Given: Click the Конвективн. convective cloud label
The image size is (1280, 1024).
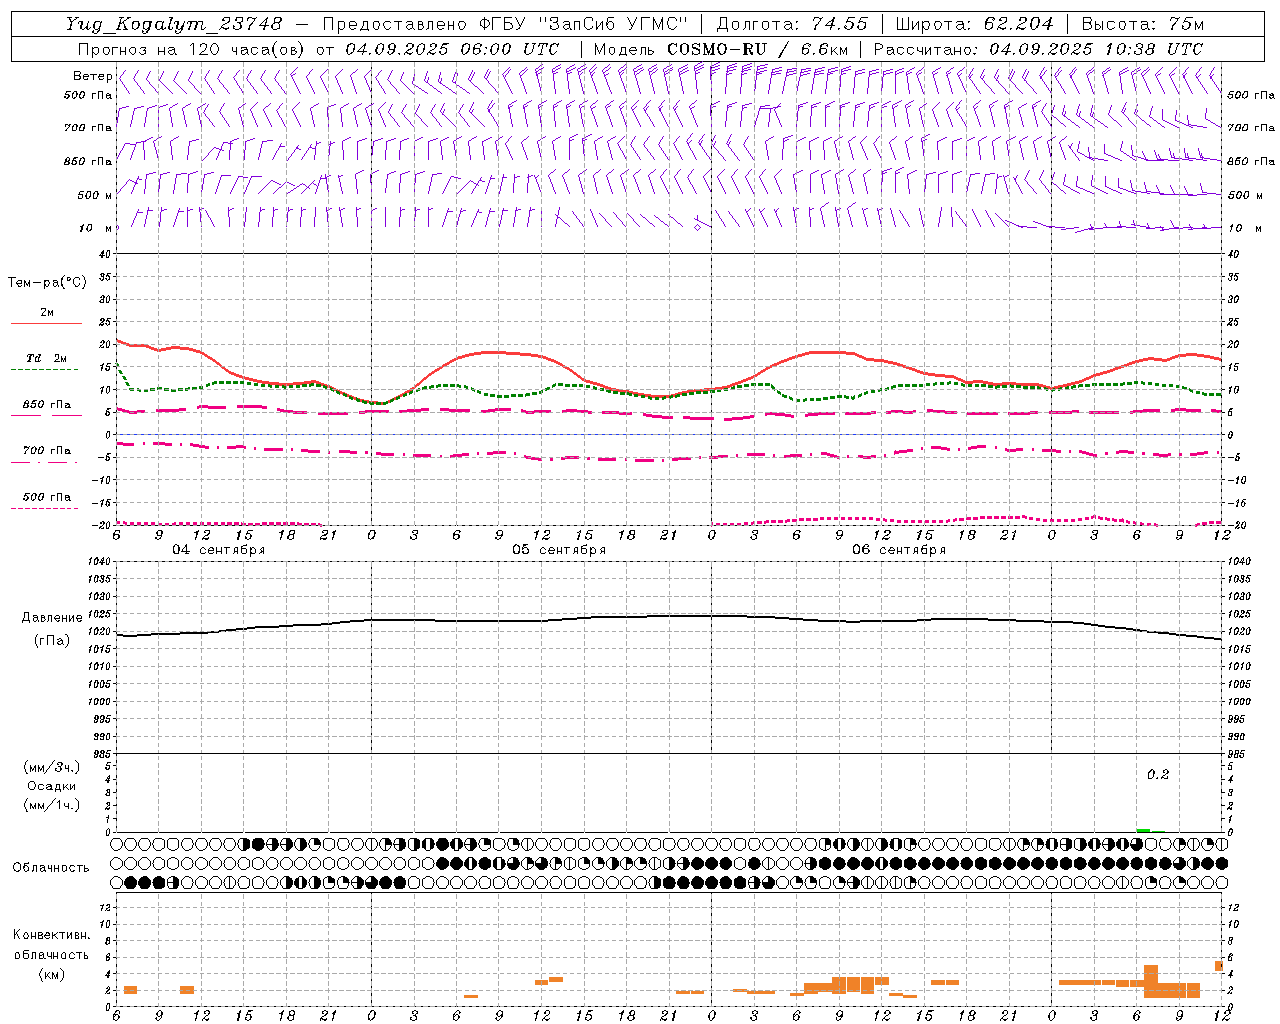Looking at the screenshot, I should (51, 935).
